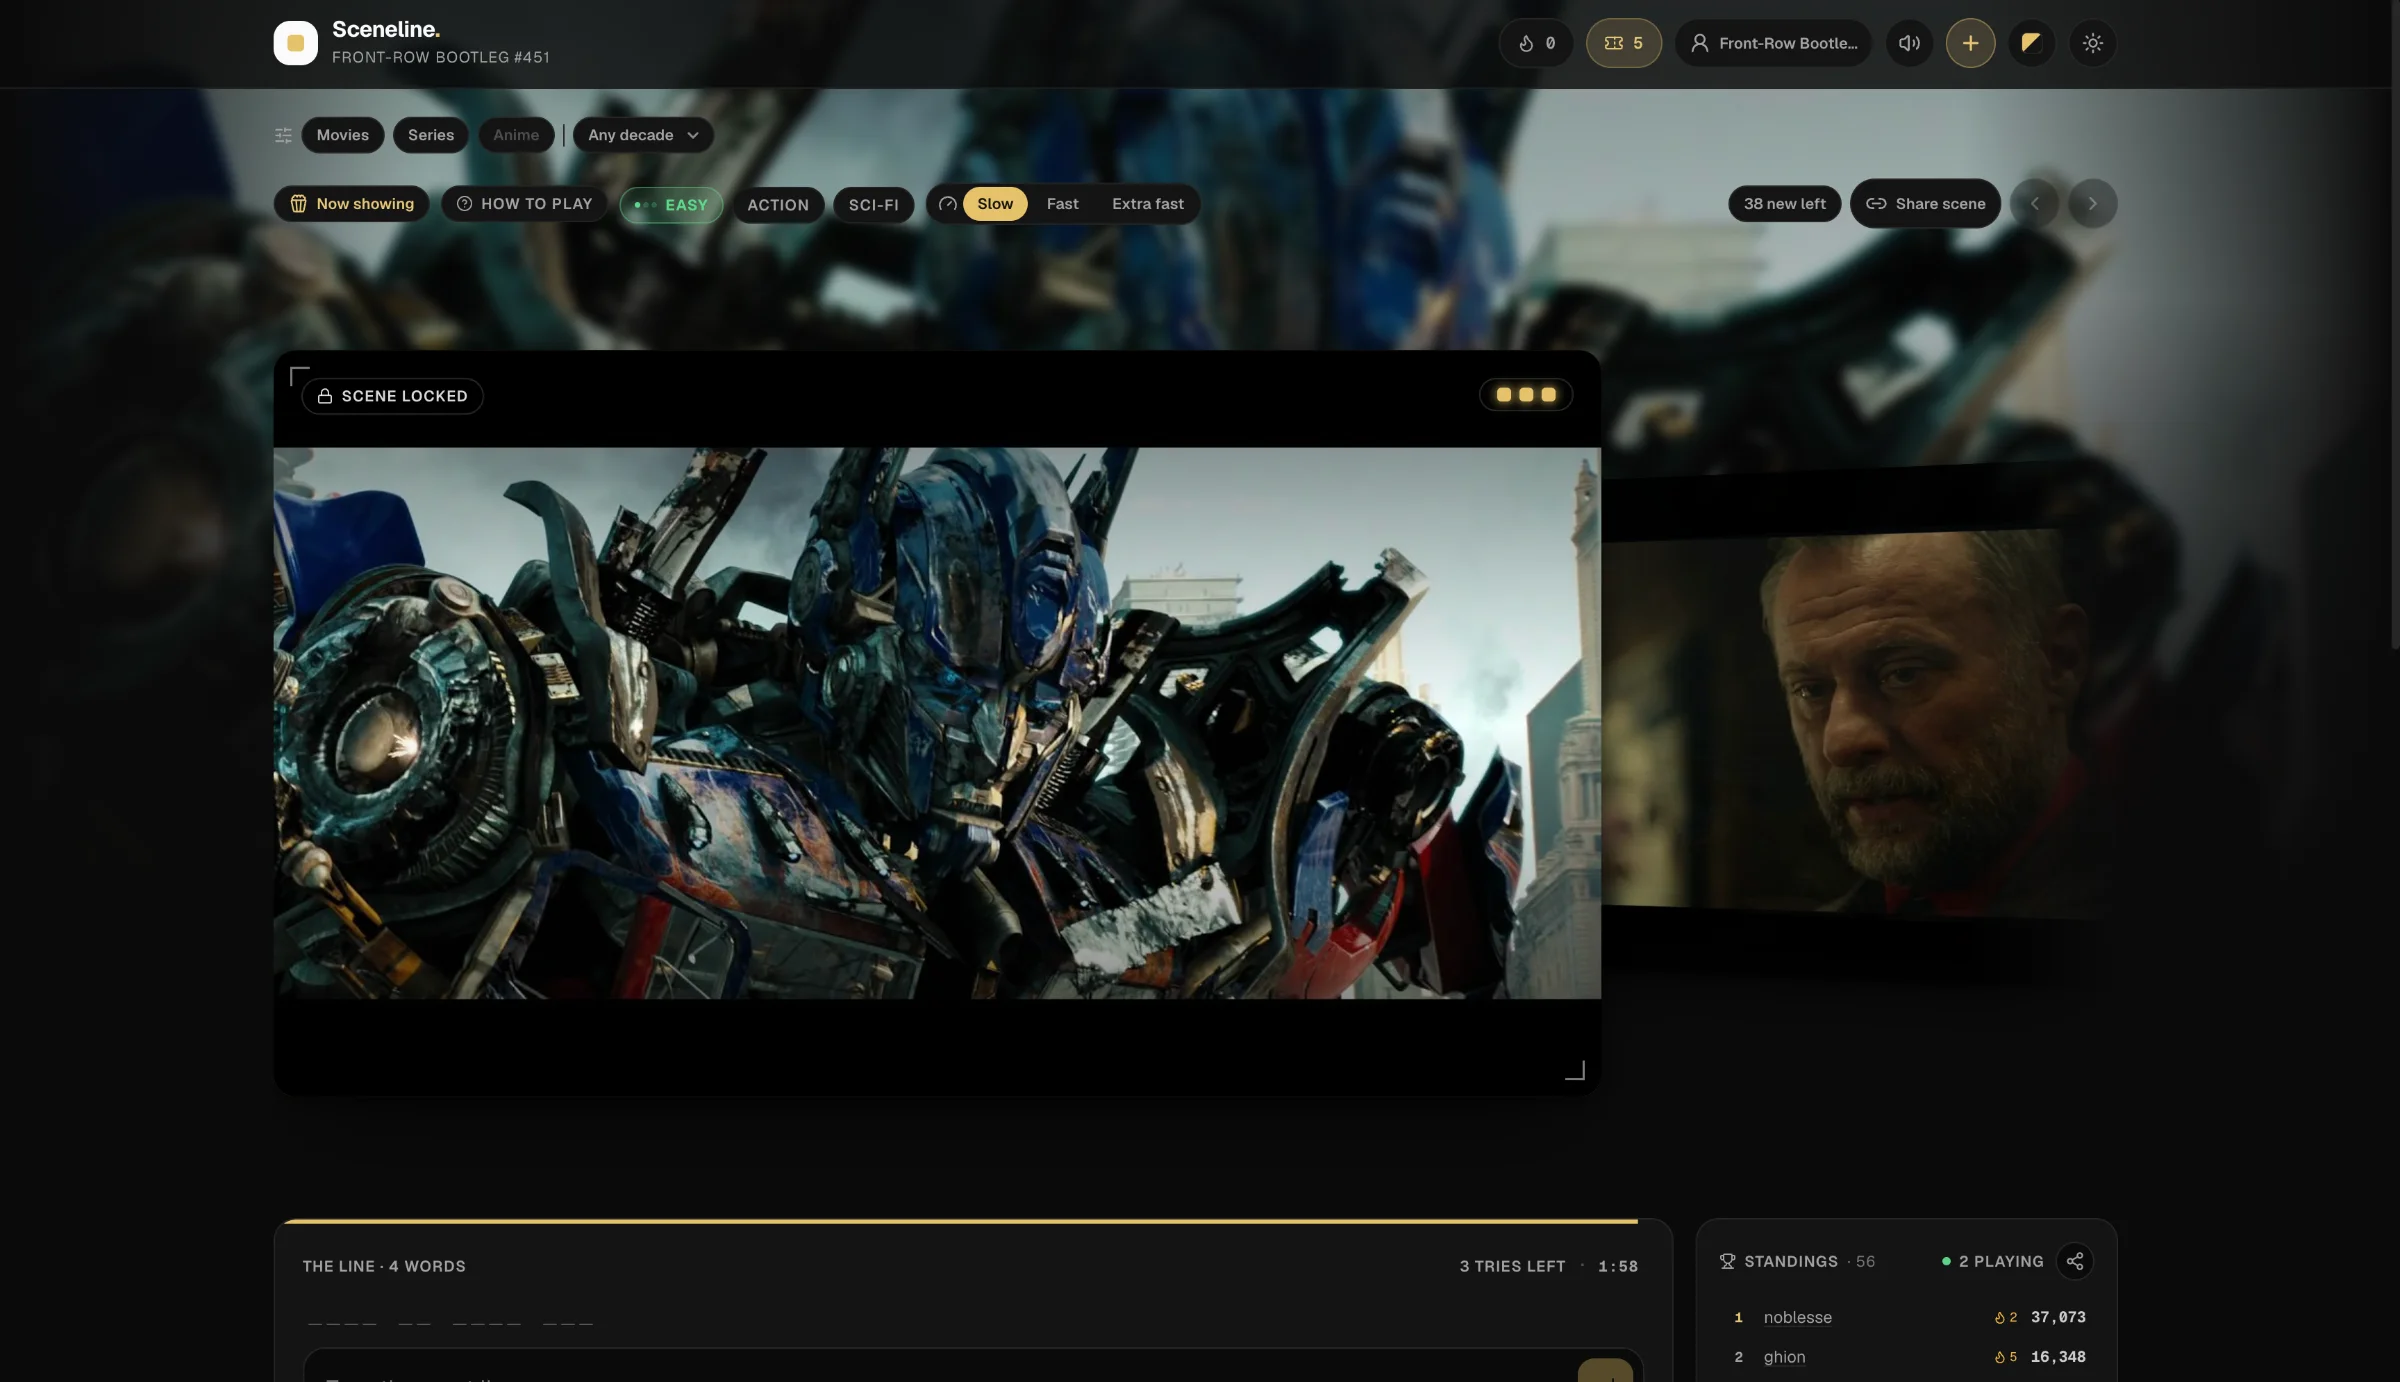
Task: Click the Transformers scene image
Action: point(937,723)
